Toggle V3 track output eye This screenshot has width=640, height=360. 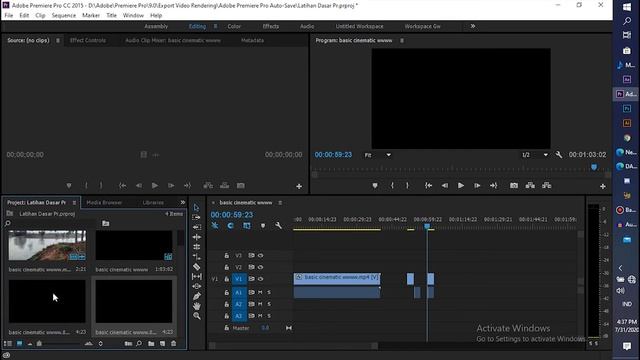[x=260, y=256]
